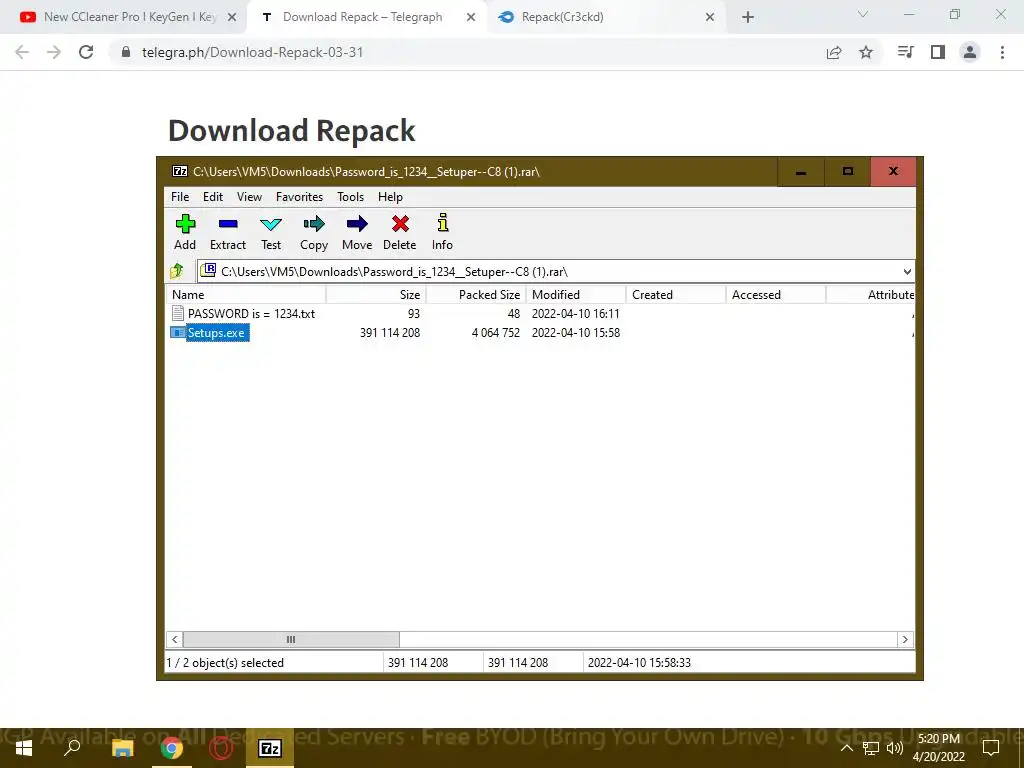This screenshot has width=1024, height=768.
Task: Sort by Modified column header
Action: pyautogui.click(x=576, y=295)
